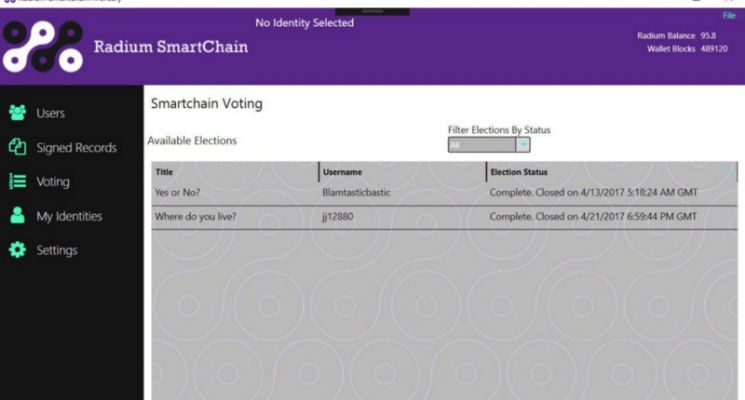
Task: Click the jj12880 username cell
Action: pyautogui.click(x=338, y=216)
